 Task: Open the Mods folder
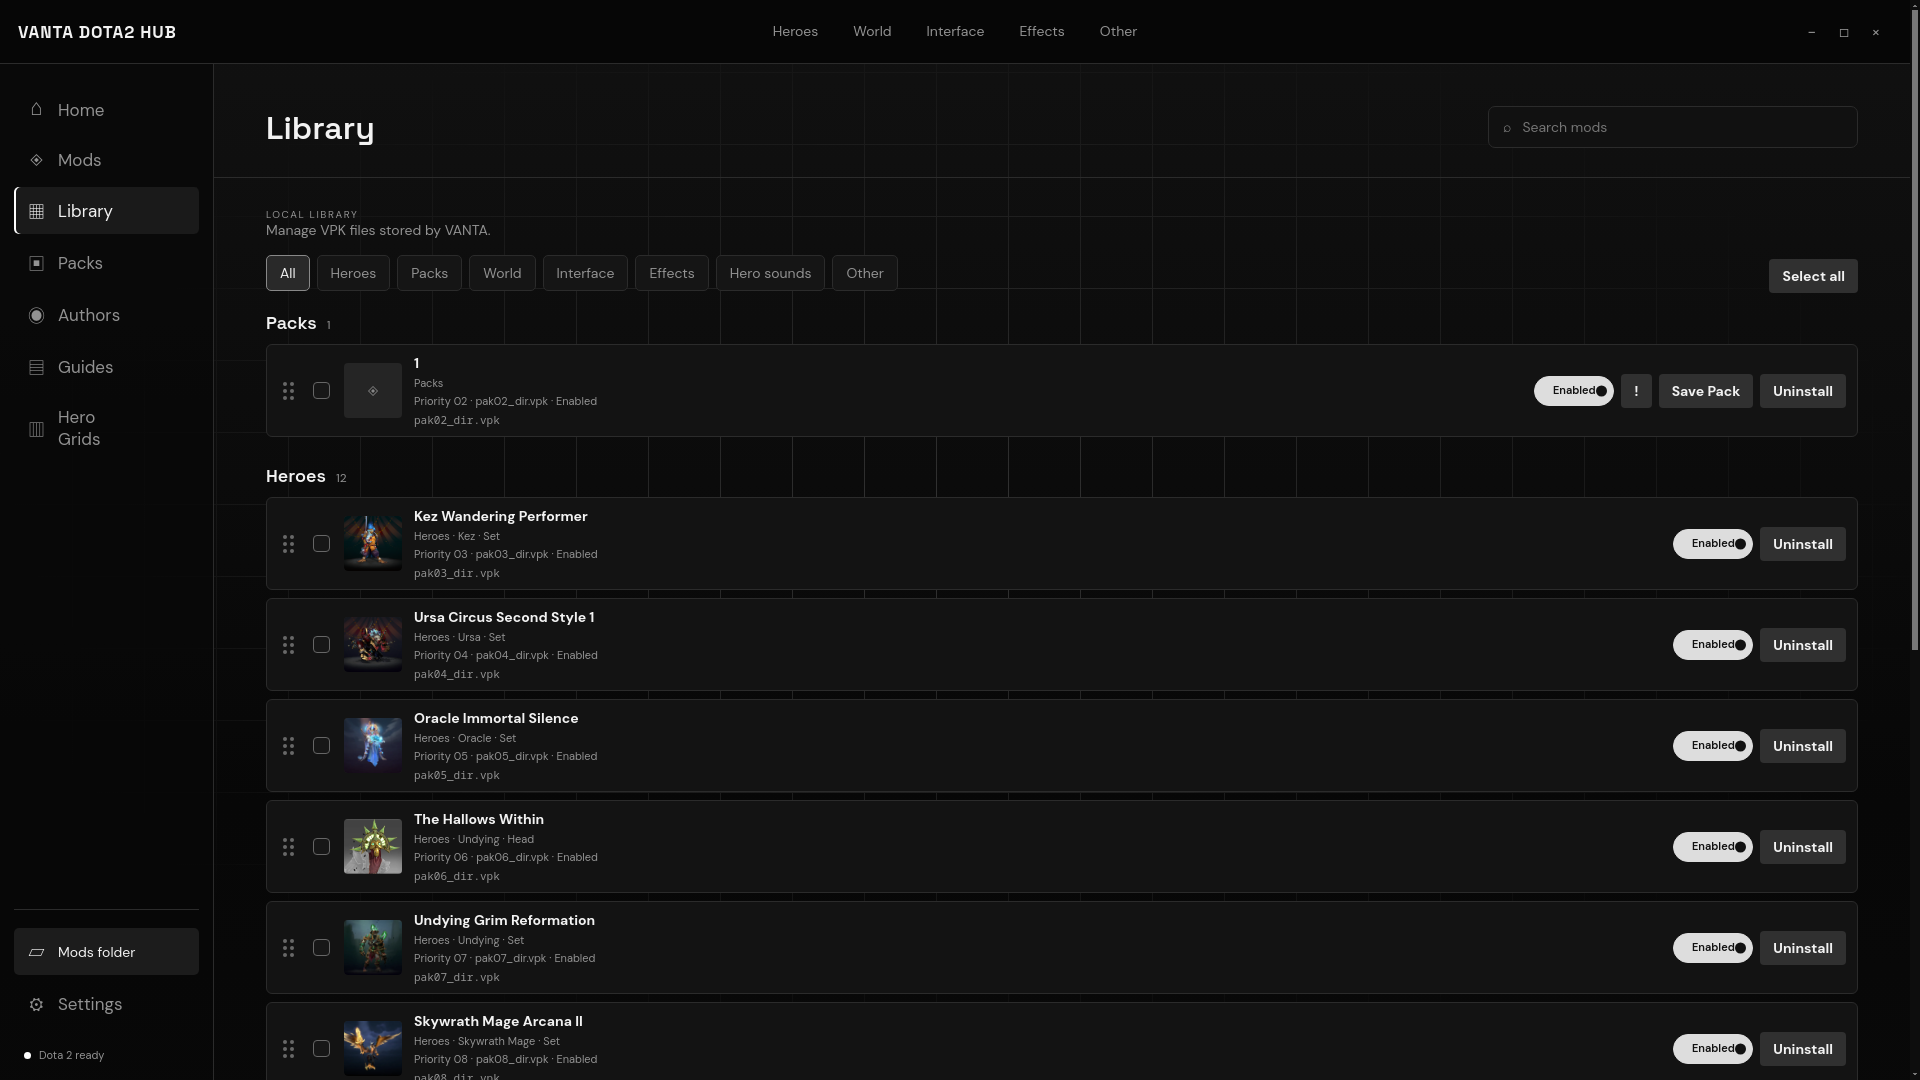[106, 952]
